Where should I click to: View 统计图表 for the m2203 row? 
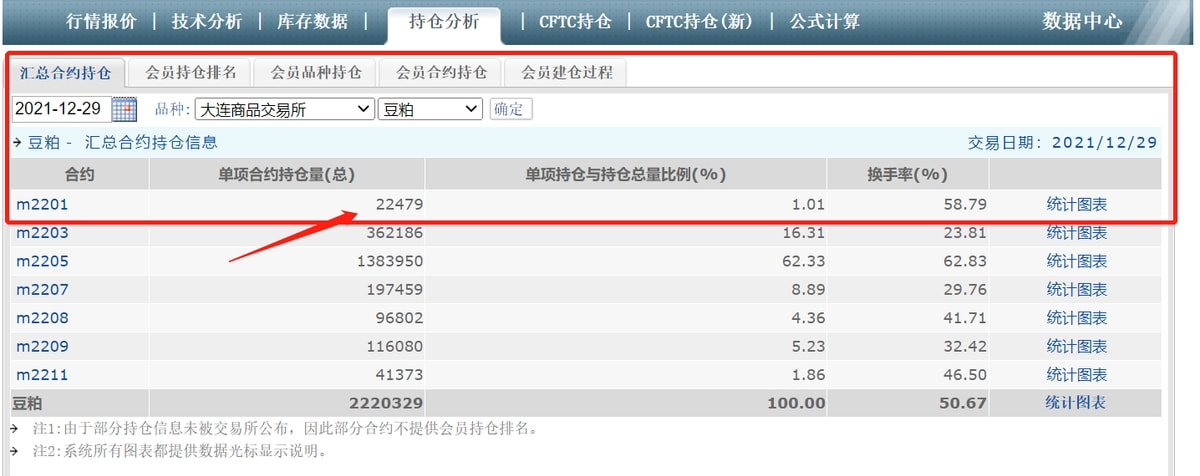coord(1076,233)
